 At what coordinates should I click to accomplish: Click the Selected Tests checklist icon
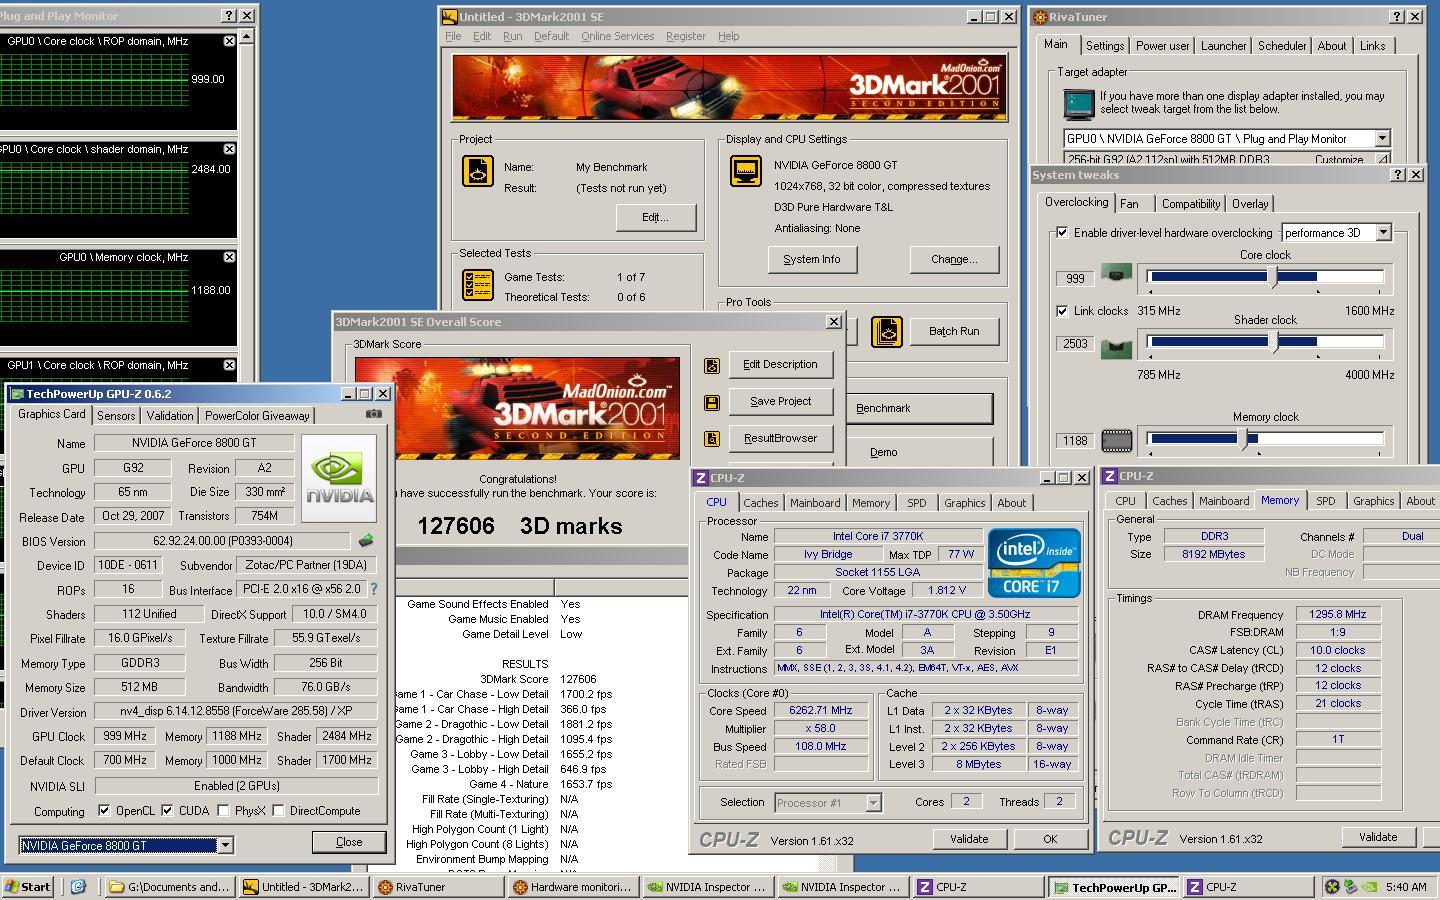click(x=477, y=285)
